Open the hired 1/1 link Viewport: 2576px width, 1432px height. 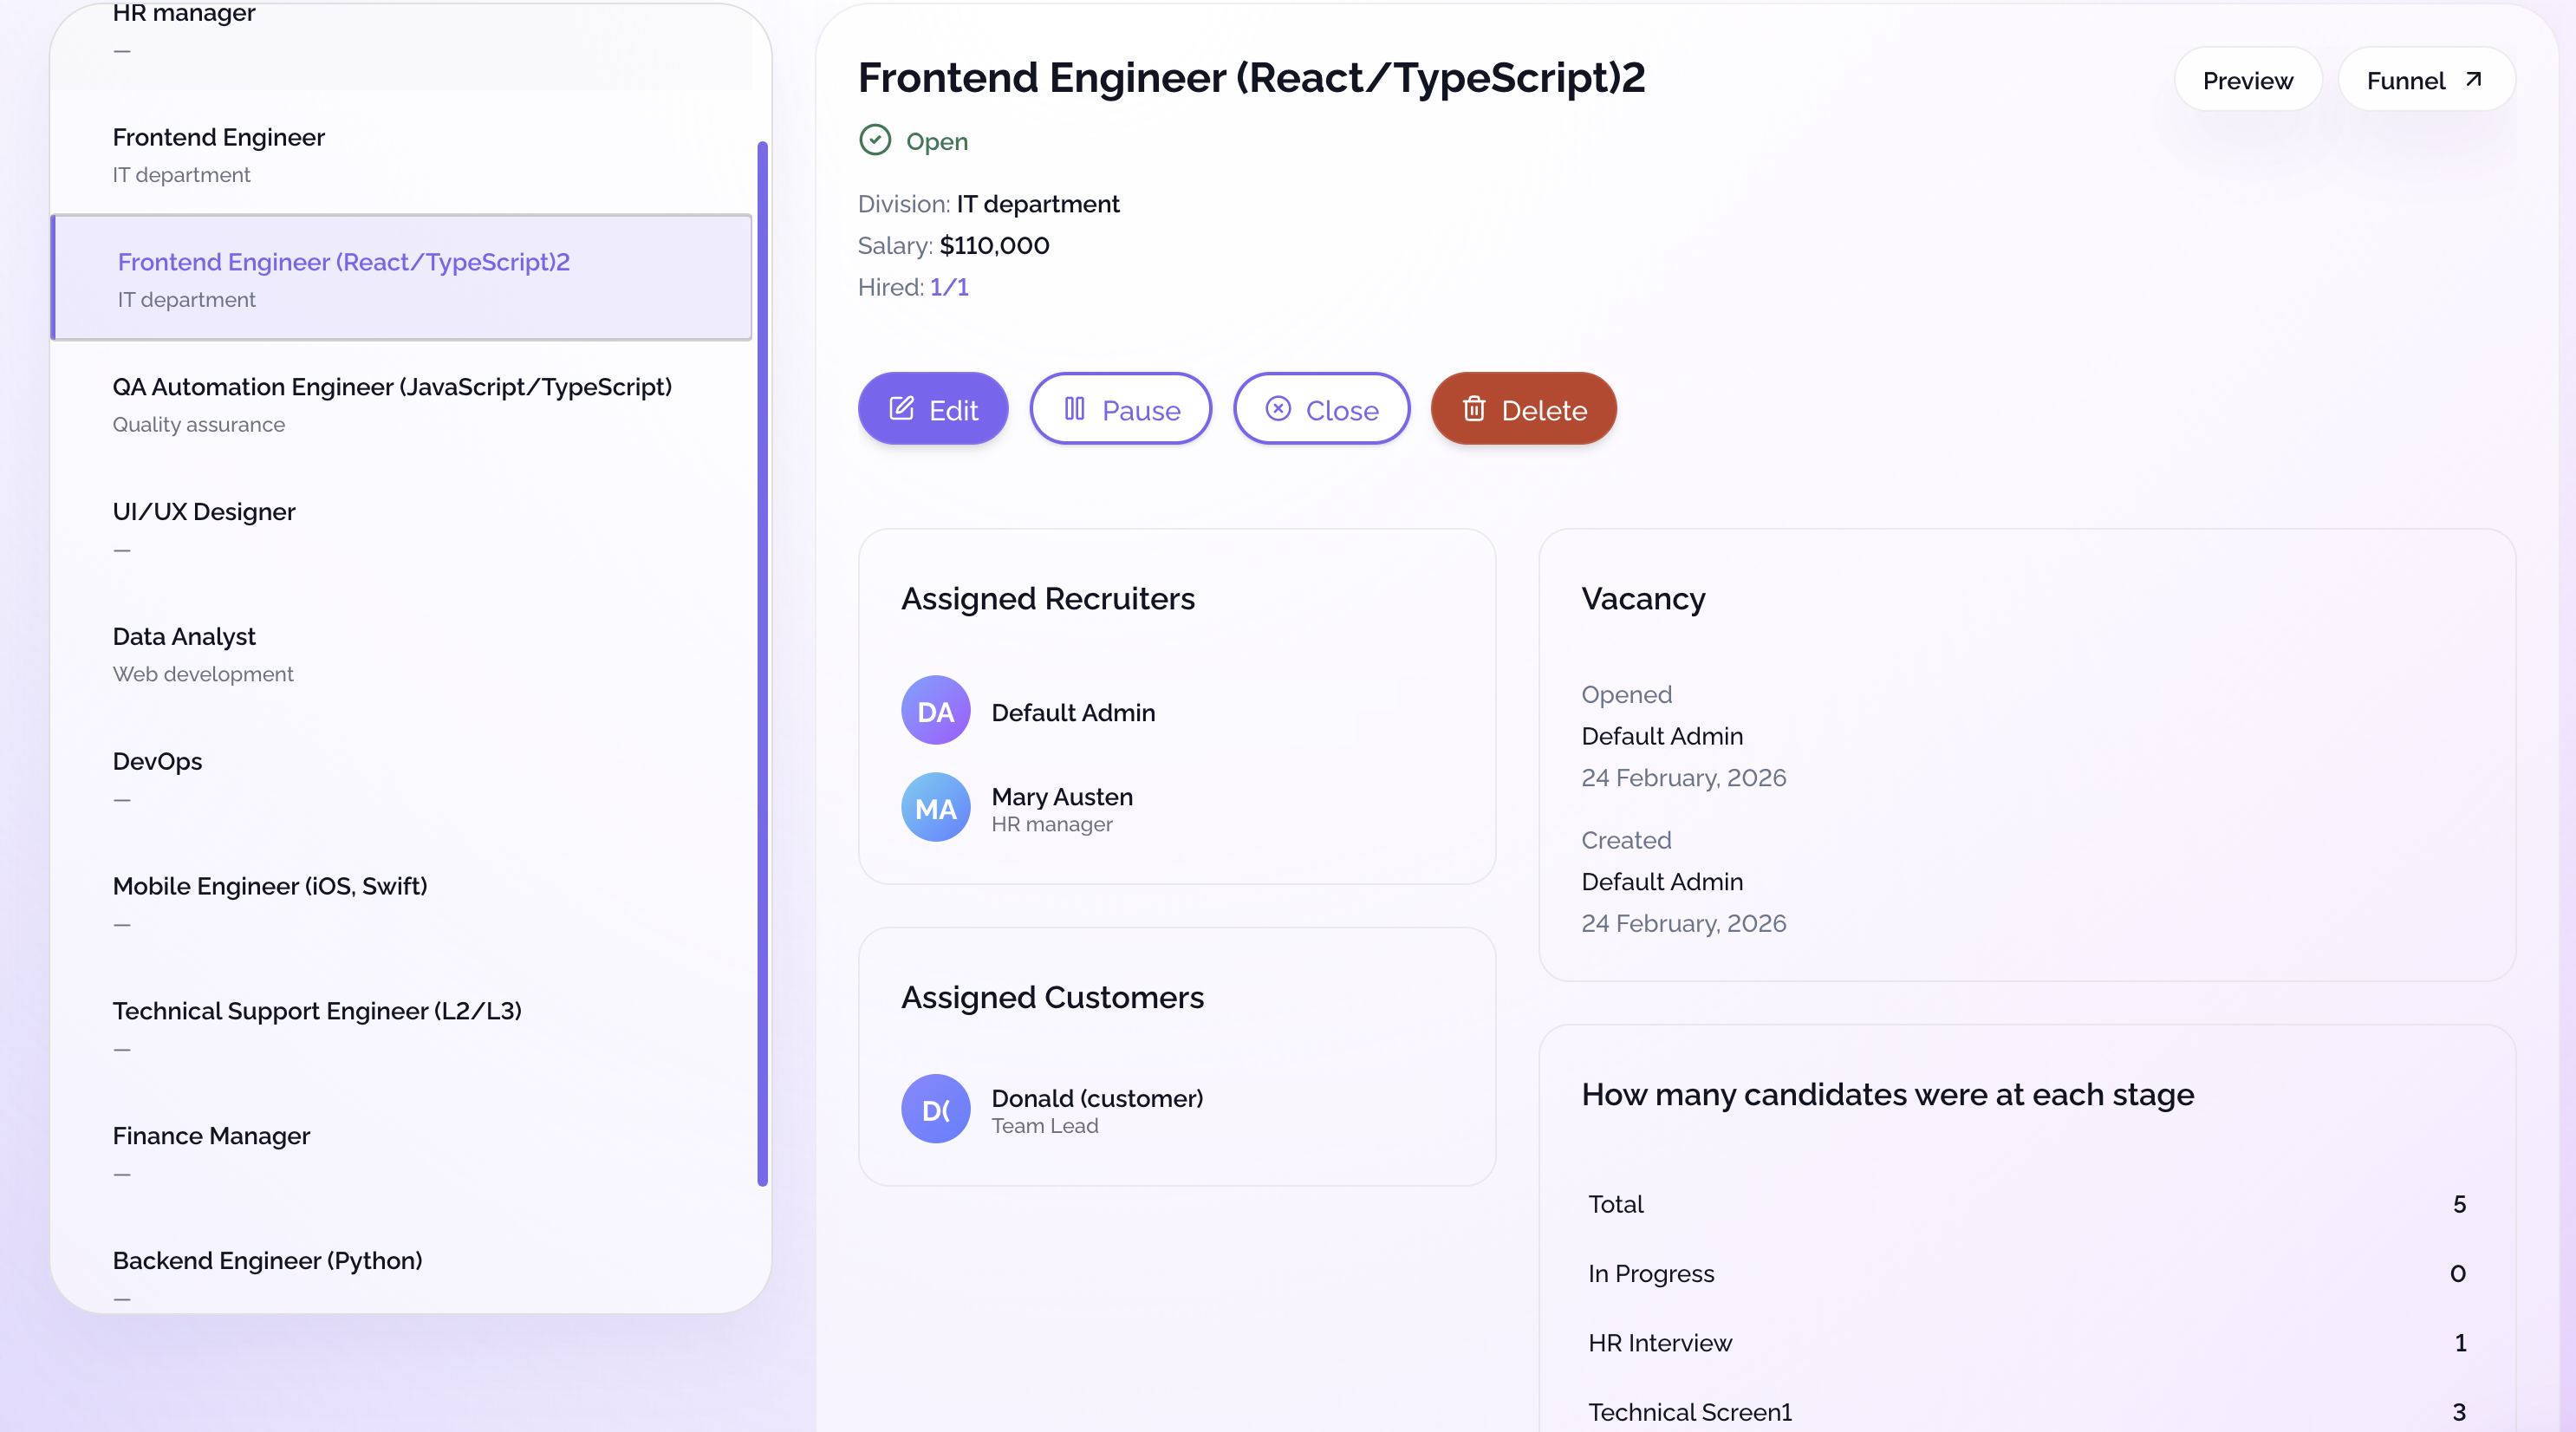[x=948, y=287]
